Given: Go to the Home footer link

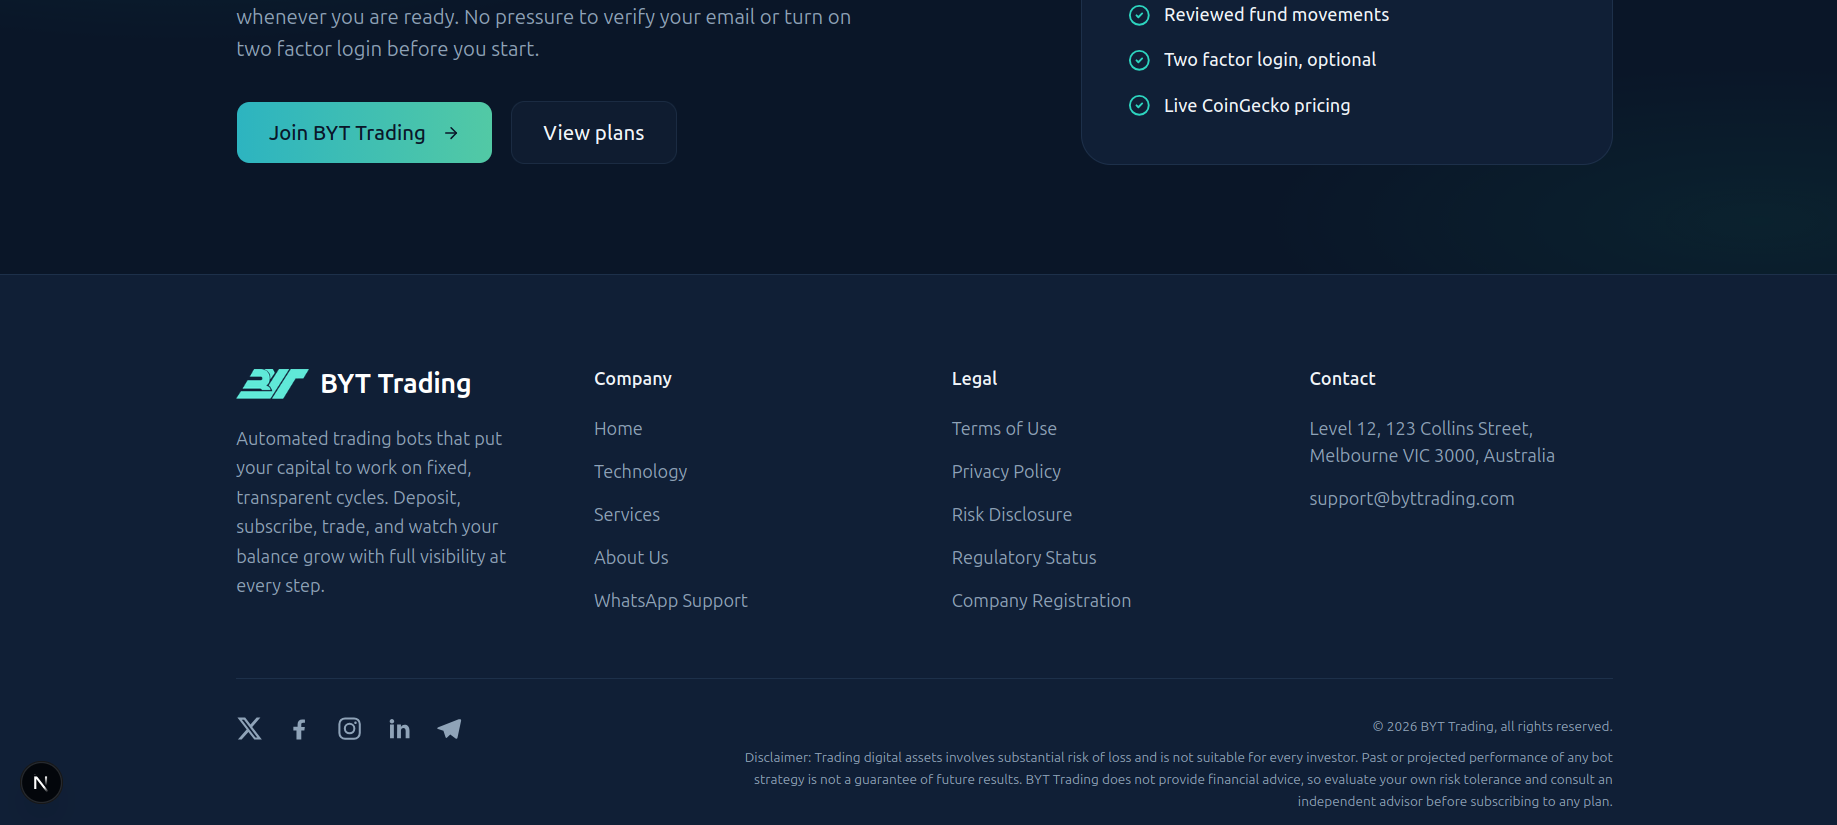Looking at the screenshot, I should click(x=618, y=428).
